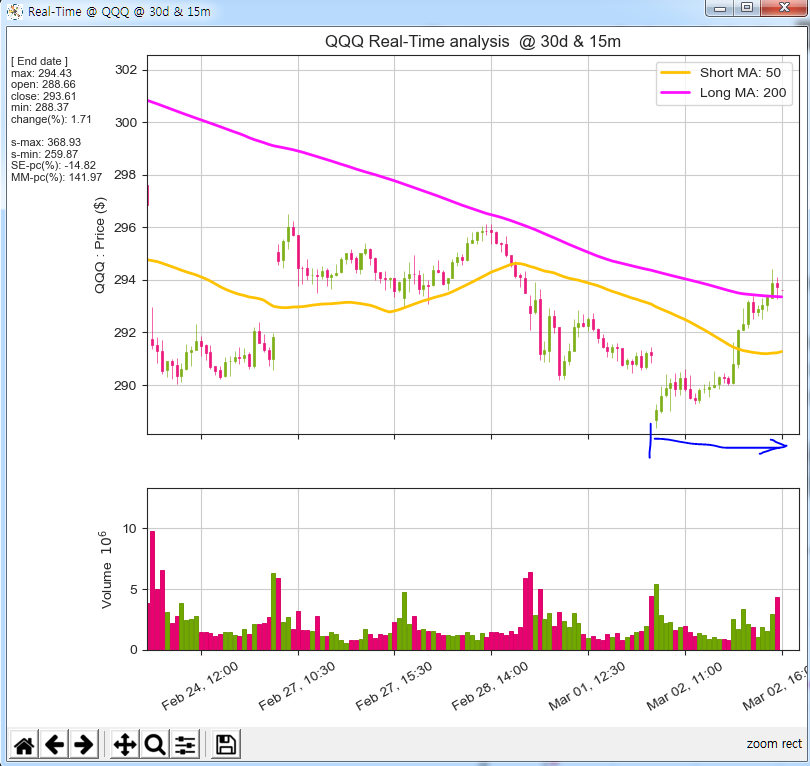Image resolution: width=810 pixels, height=766 pixels.
Task: Go back to previous view arrow
Action: 54,744
